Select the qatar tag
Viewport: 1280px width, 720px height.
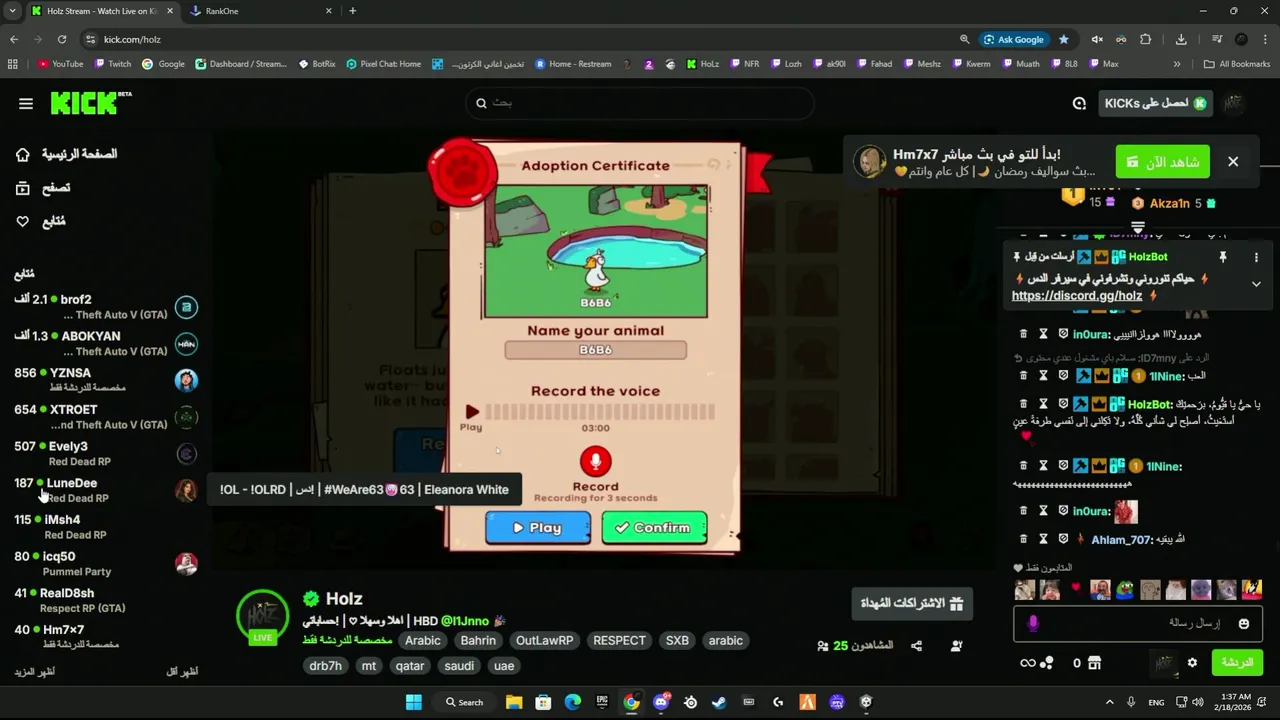tap(410, 666)
